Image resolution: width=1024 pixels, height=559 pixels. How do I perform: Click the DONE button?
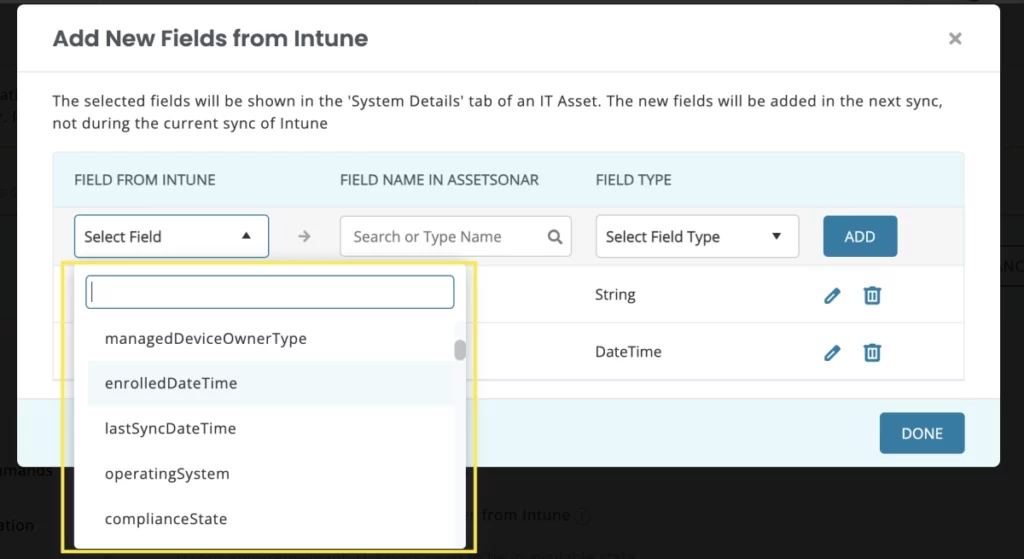921,433
